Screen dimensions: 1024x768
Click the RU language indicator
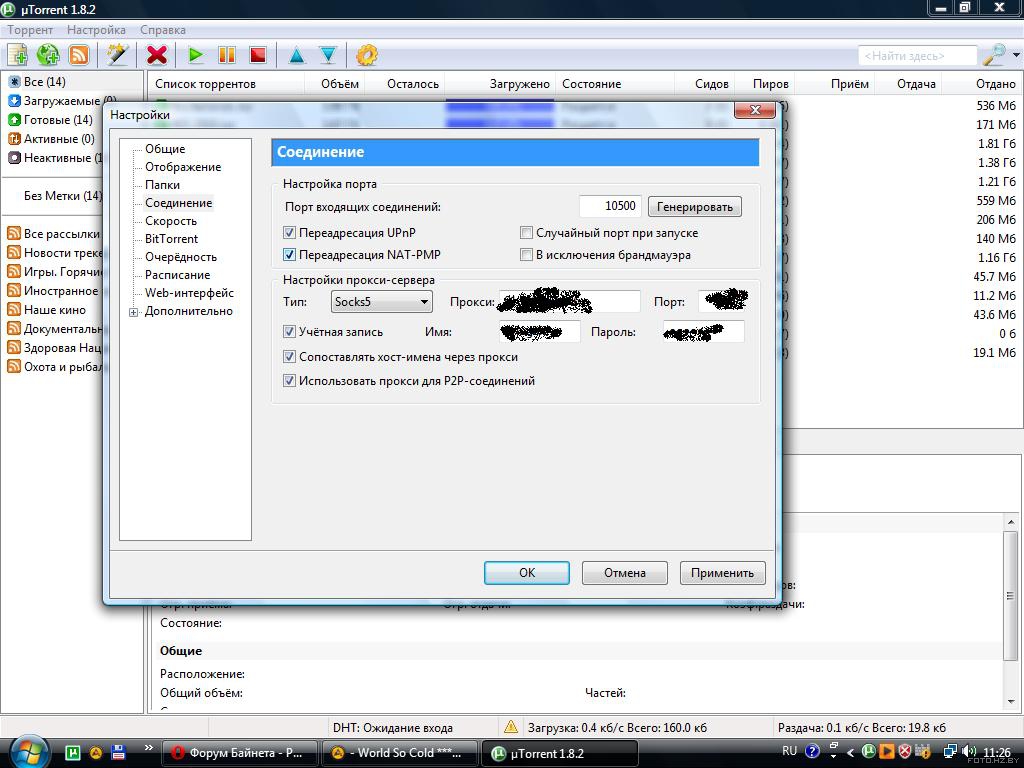pos(790,751)
